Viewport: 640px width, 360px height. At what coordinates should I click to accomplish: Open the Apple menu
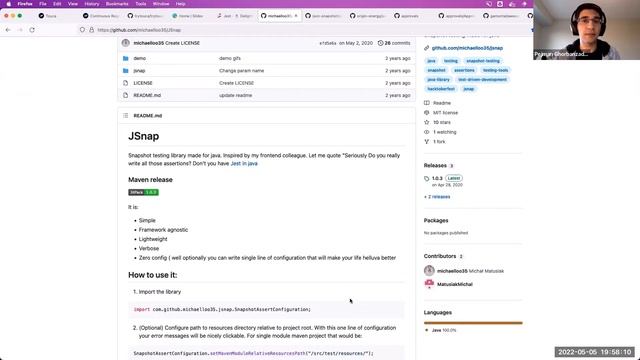[9, 4]
